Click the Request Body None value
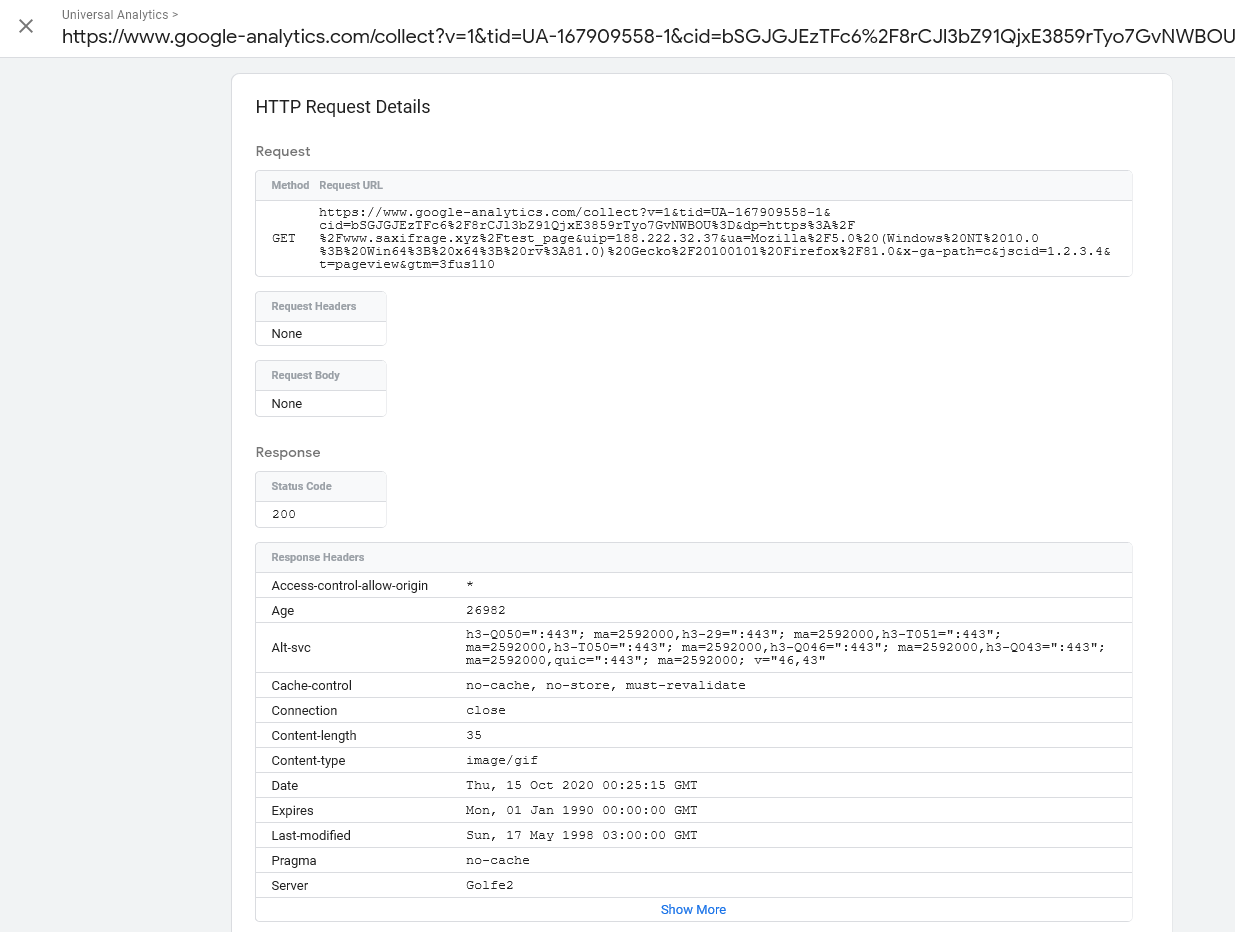The image size is (1235, 932). (x=287, y=404)
